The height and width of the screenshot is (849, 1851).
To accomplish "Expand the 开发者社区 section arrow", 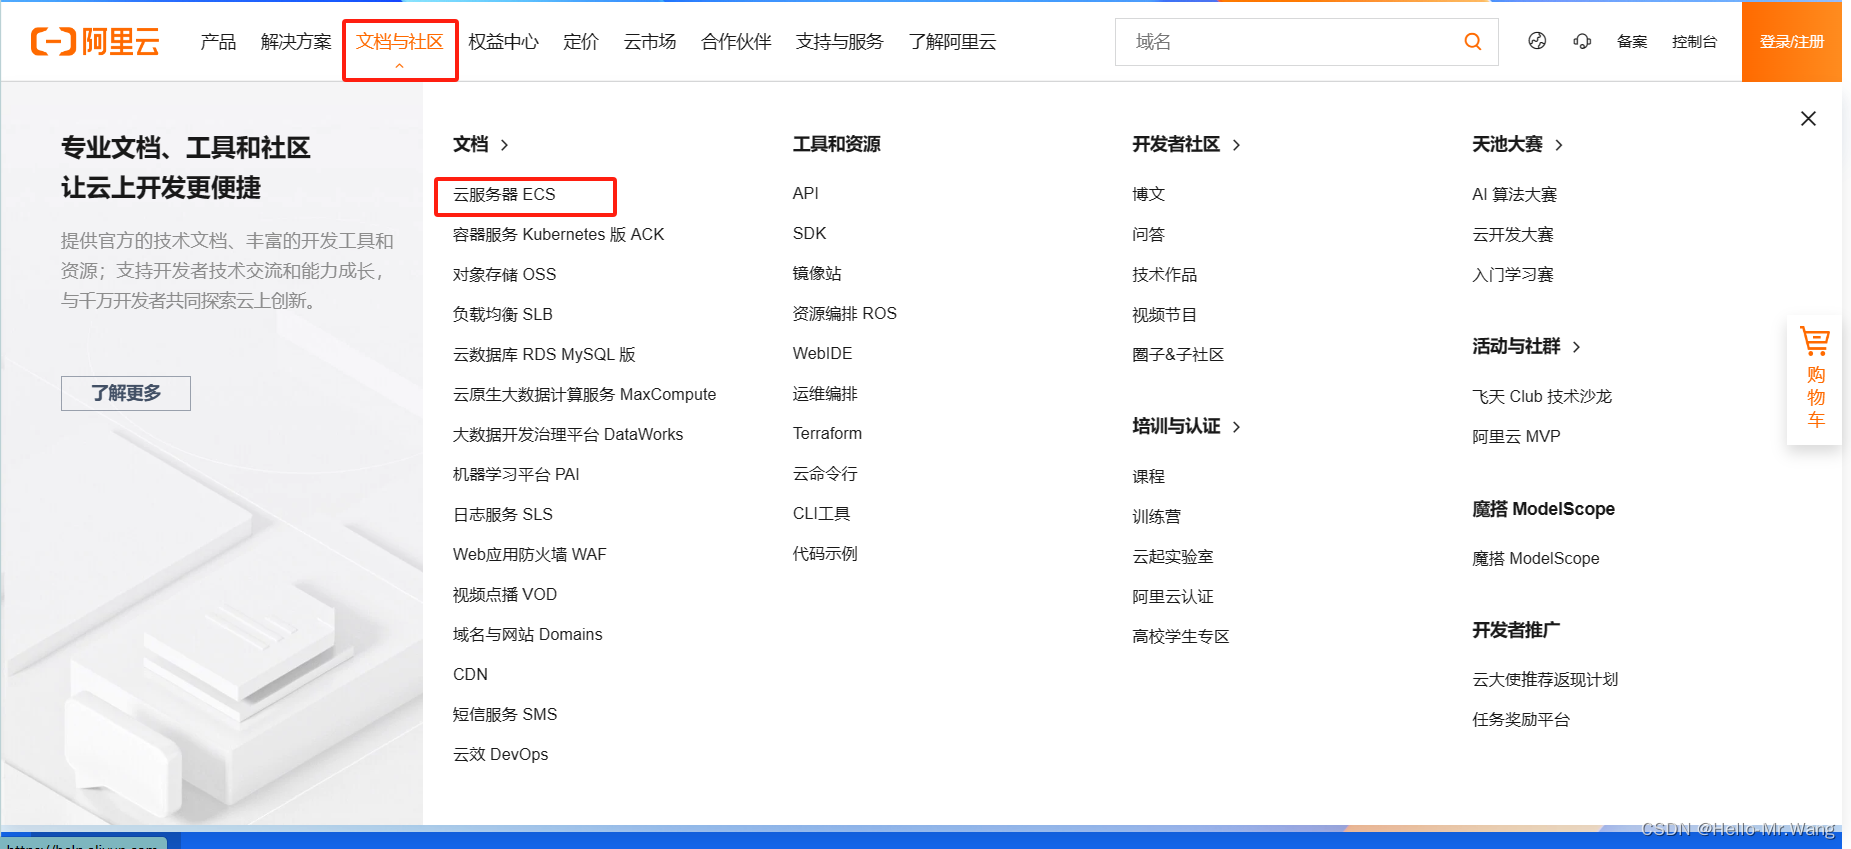I will (1236, 145).
